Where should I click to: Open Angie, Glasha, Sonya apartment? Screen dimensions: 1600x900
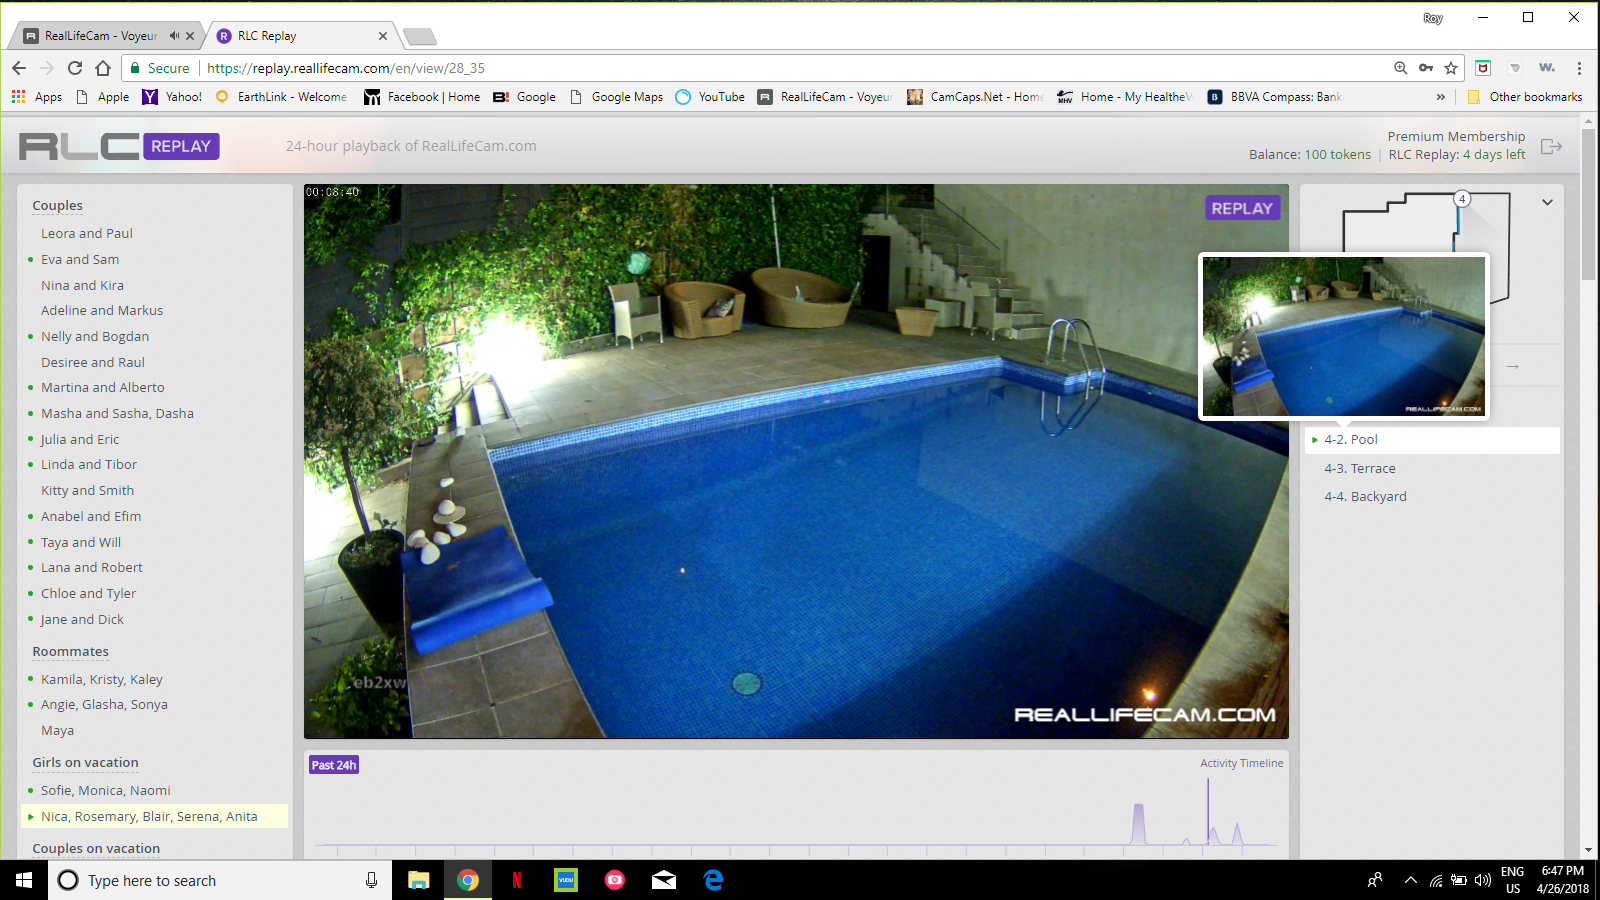tap(105, 705)
